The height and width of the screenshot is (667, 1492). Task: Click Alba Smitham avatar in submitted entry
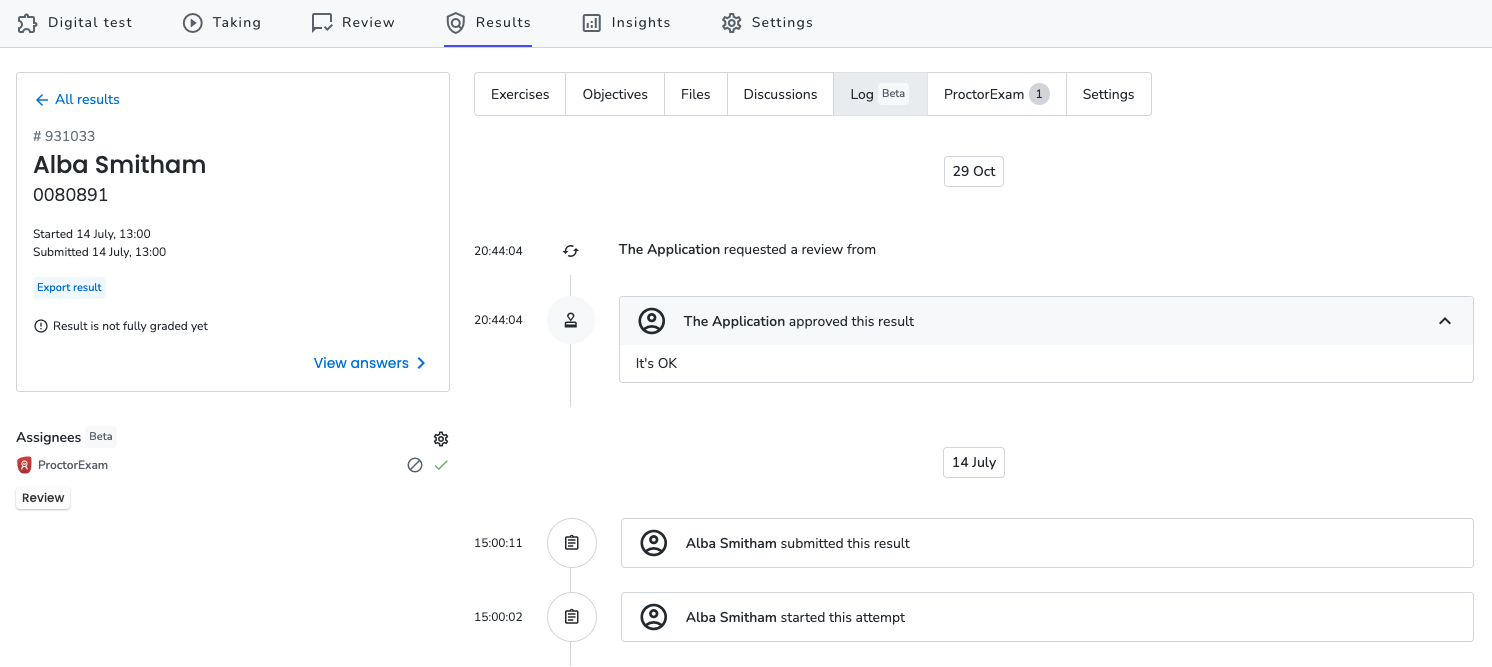[654, 543]
